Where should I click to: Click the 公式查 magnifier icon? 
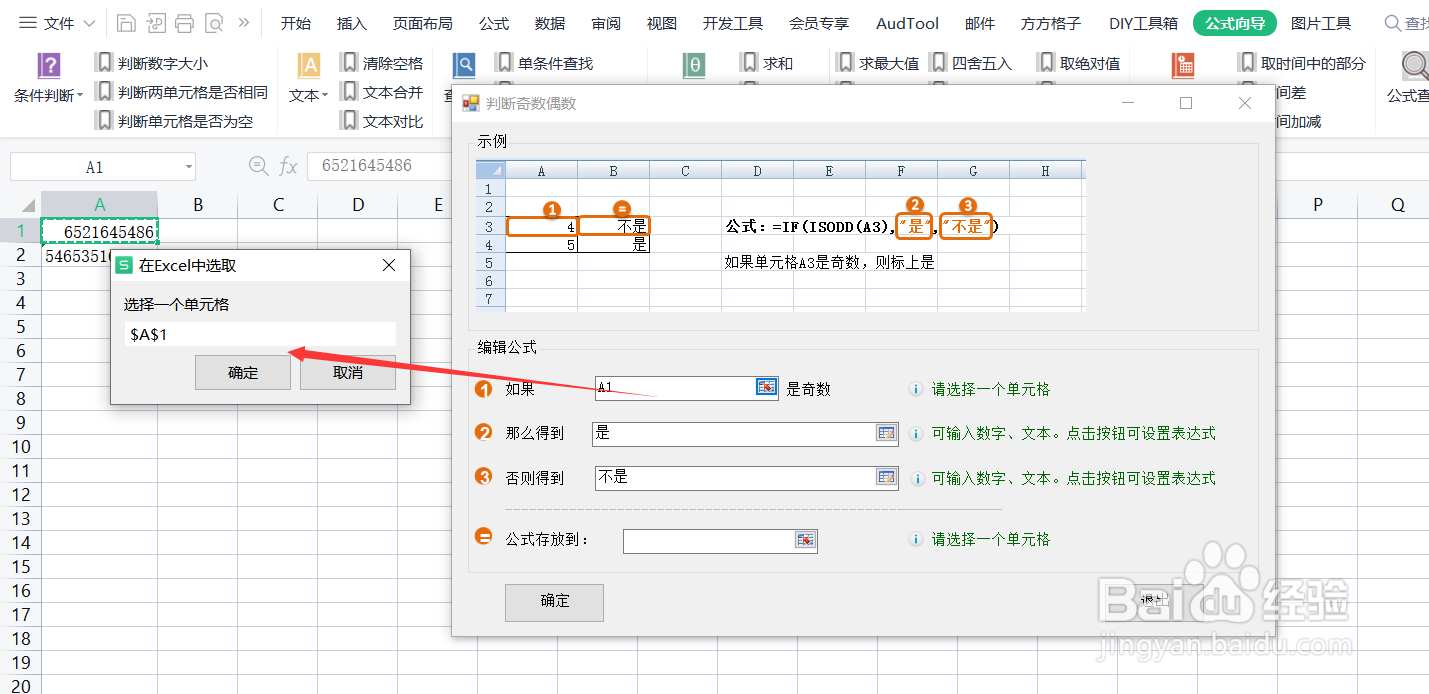[1415, 66]
